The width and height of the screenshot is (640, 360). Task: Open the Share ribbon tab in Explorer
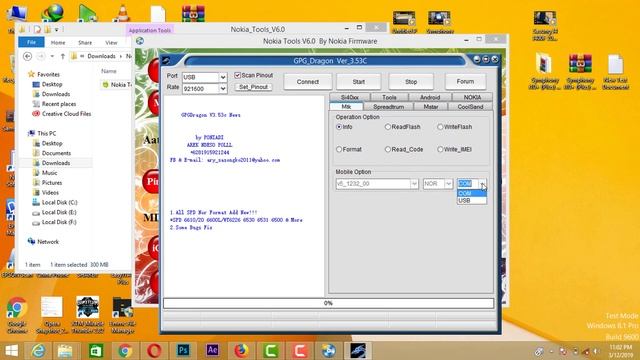[x=85, y=42]
